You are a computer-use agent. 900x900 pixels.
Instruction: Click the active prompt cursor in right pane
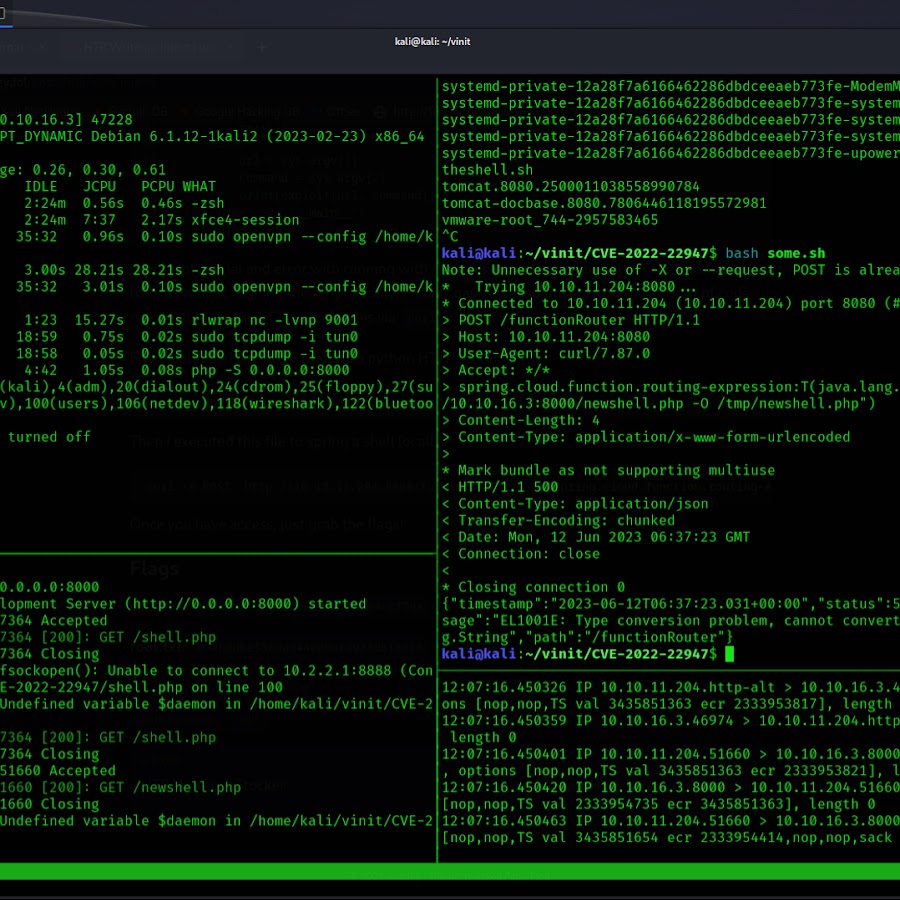[x=729, y=654]
